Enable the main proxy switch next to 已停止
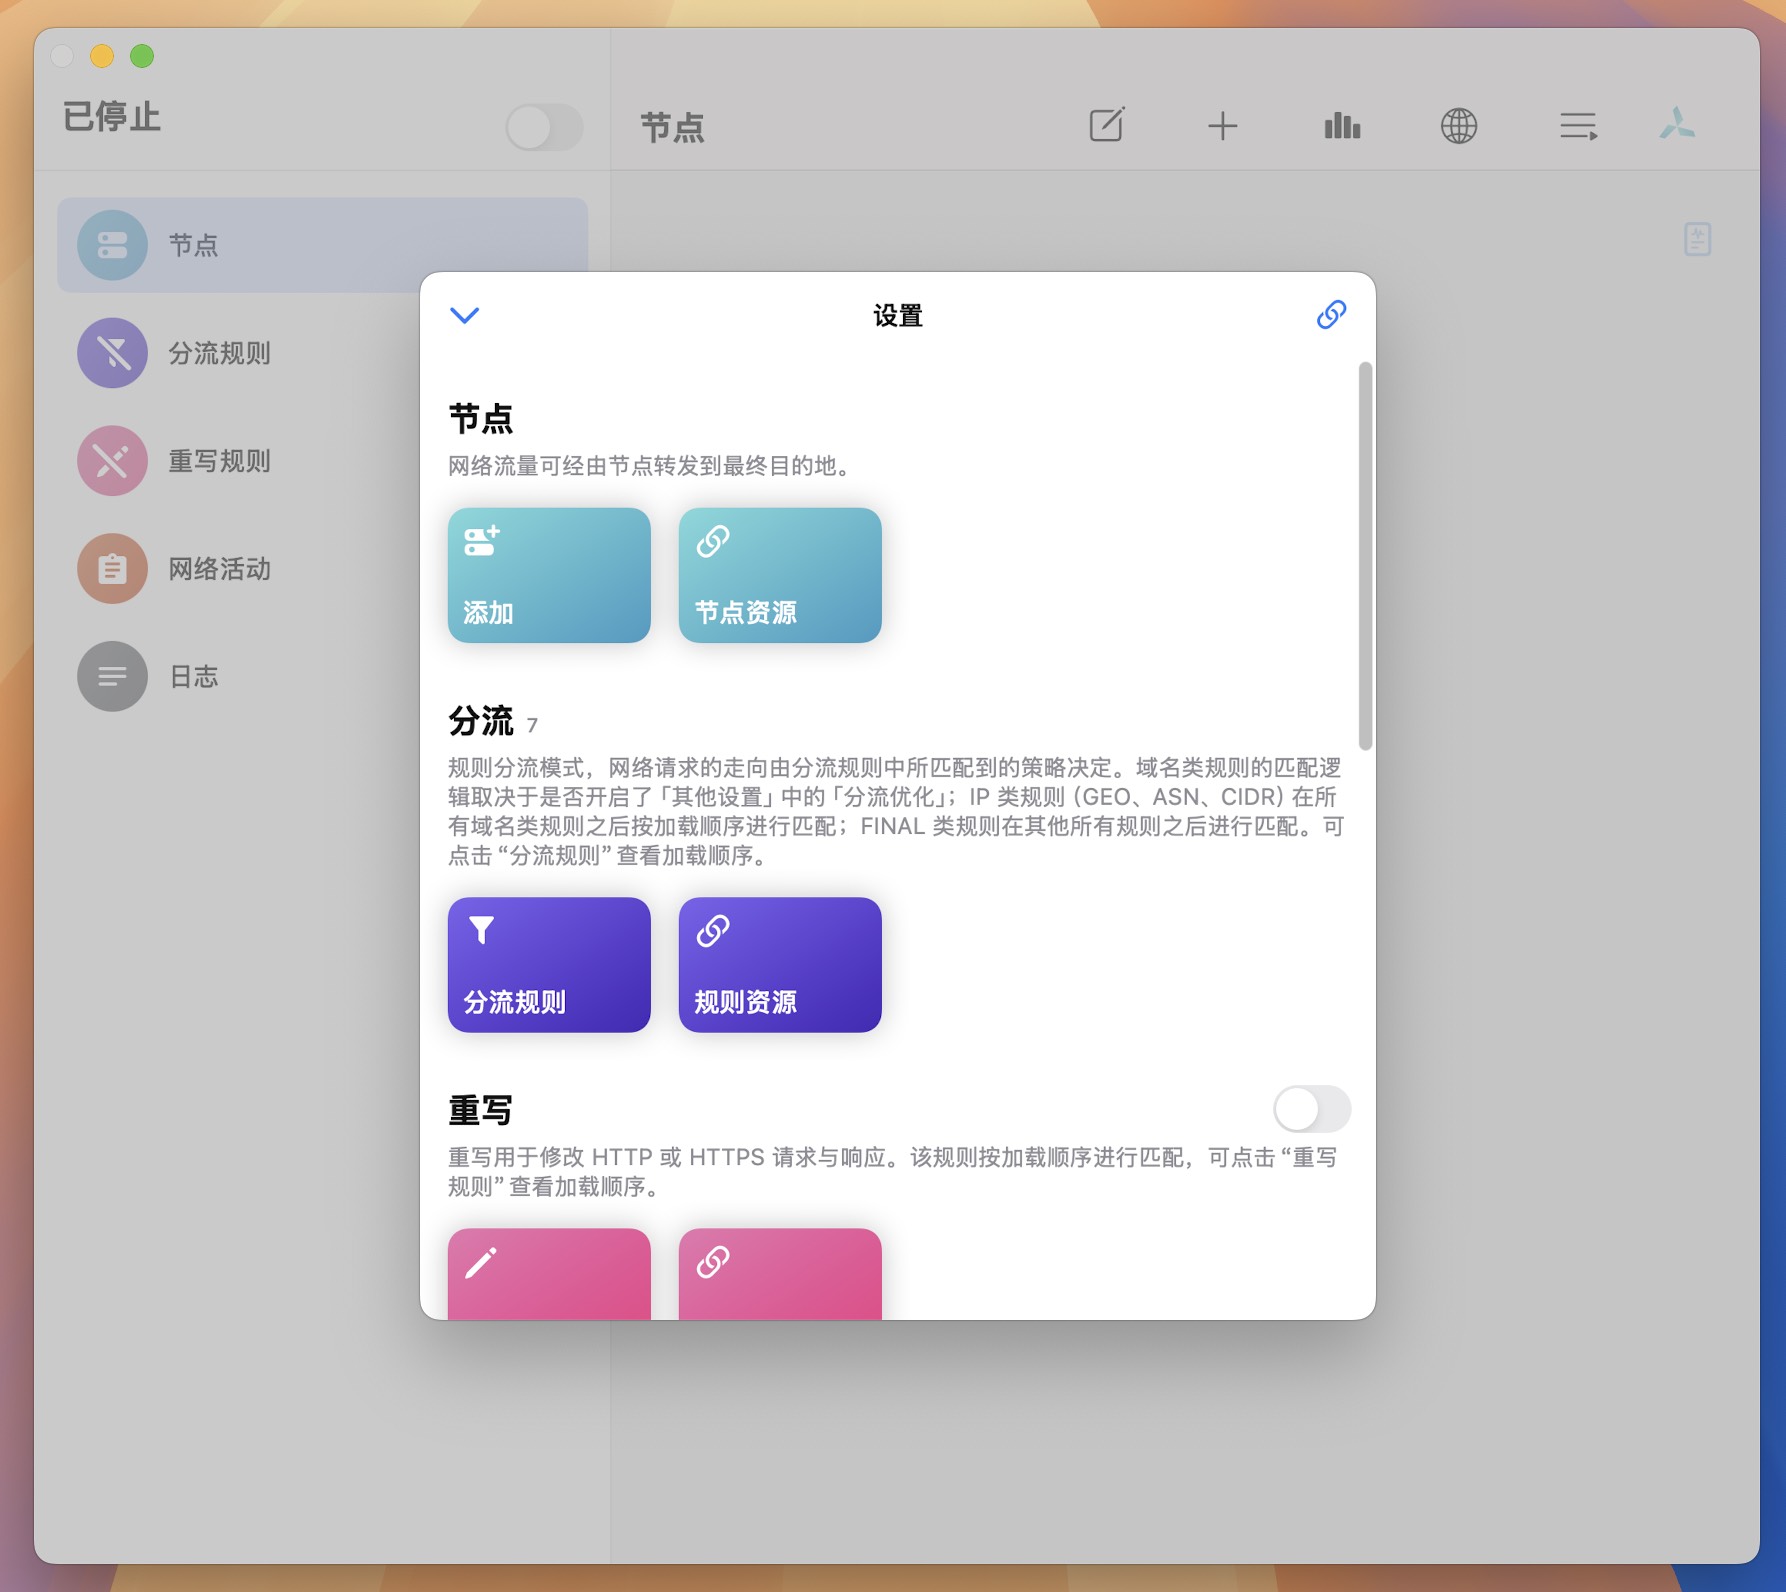Image resolution: width=1786 pixels, height=1592 pixels. (x=544, y=127)
